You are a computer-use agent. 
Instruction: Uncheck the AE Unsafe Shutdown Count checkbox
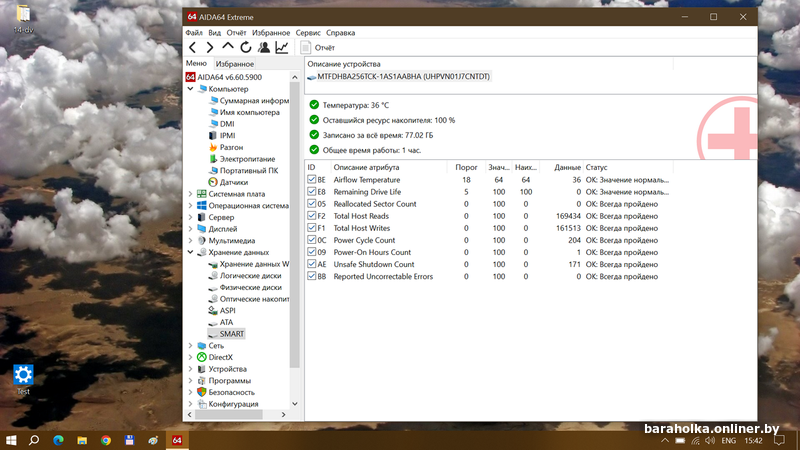pos(312,264)
